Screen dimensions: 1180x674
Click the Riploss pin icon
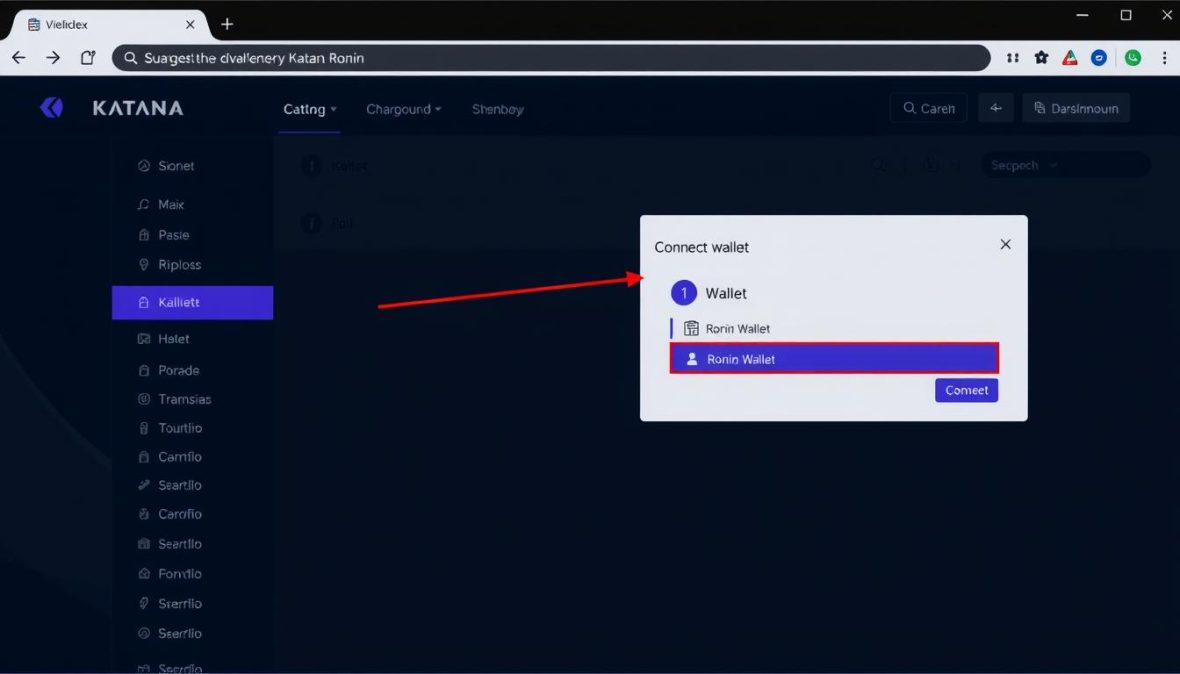coord(144,265)
